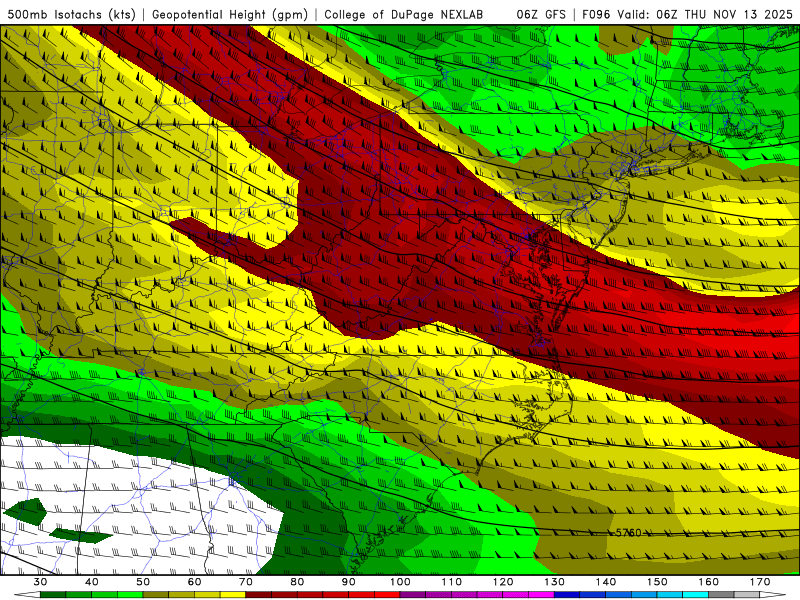This screenshot has height=600, width=800.
Task: Click the 50 value on the legend scale
Action: pos(143,582)
